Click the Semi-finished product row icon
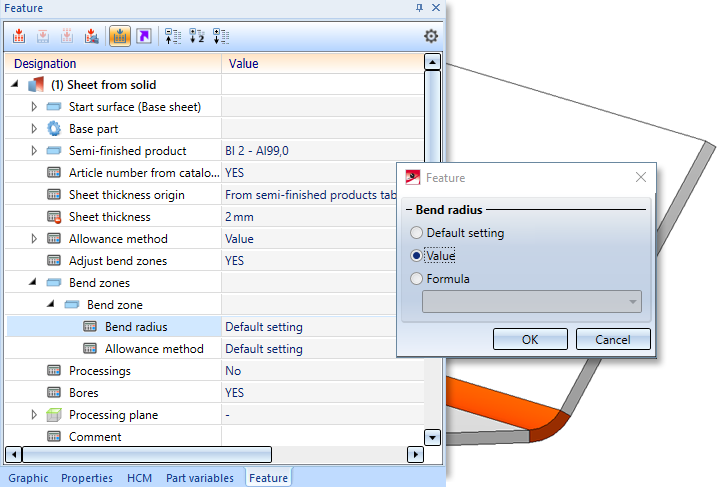The image size is (725, 487). coord(54,151)
